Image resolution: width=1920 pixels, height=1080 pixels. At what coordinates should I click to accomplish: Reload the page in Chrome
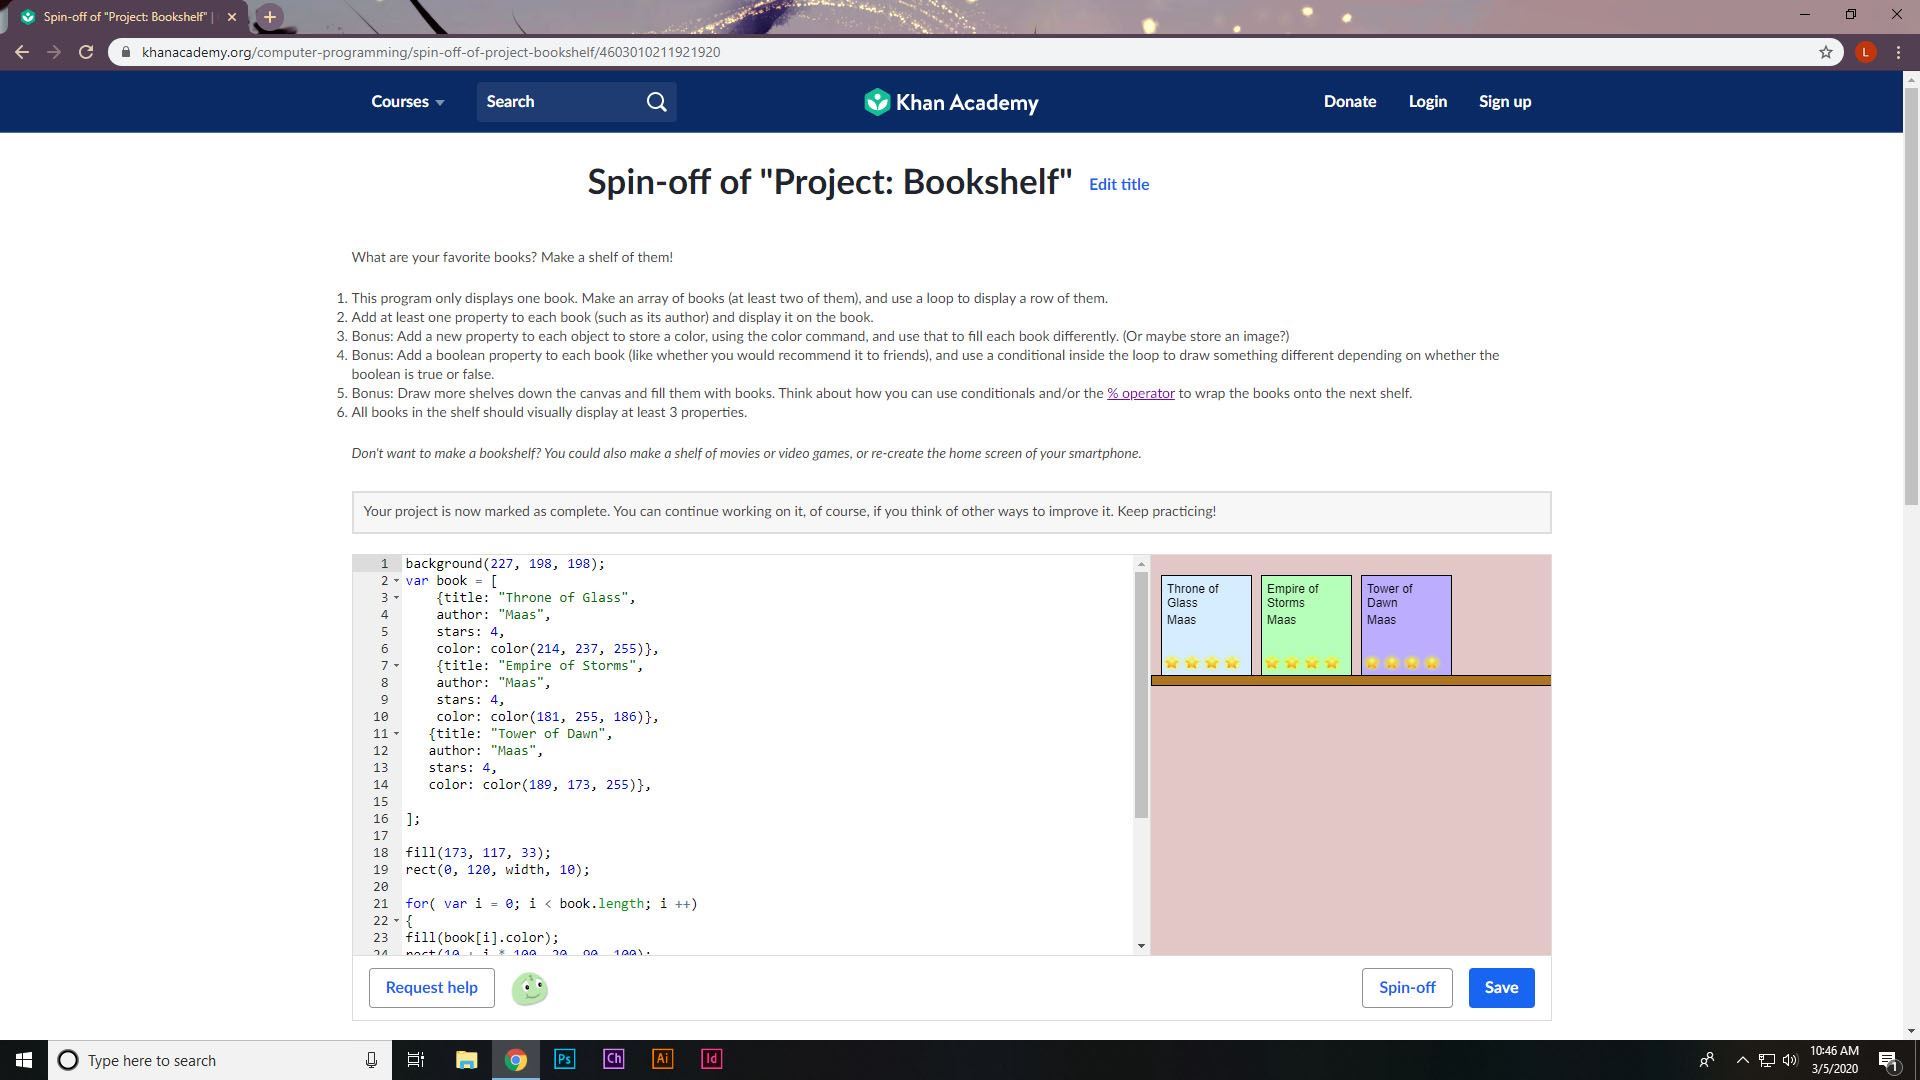pos(86,52)
